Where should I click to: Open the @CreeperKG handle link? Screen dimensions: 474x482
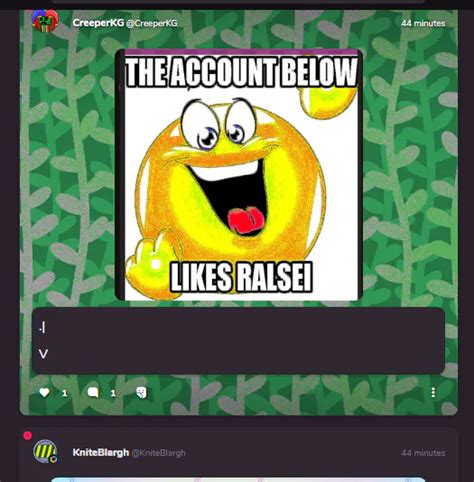pyautogui.click(x=152, y=23)
